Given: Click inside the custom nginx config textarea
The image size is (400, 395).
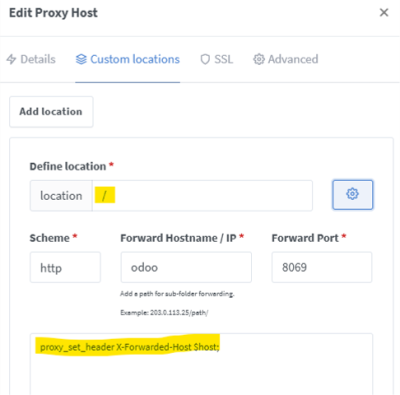Looking at the screenshot, I should pos(201,364).
